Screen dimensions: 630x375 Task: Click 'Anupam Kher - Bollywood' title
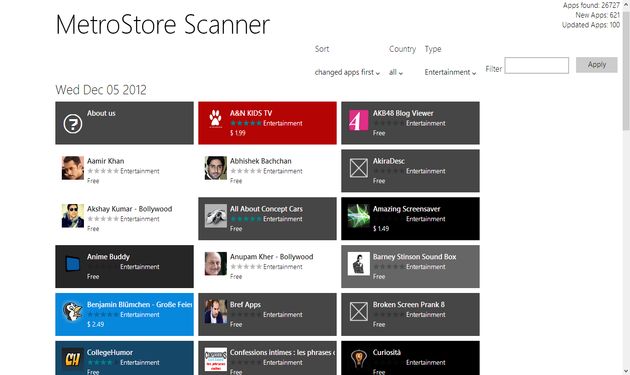point(272,257)
